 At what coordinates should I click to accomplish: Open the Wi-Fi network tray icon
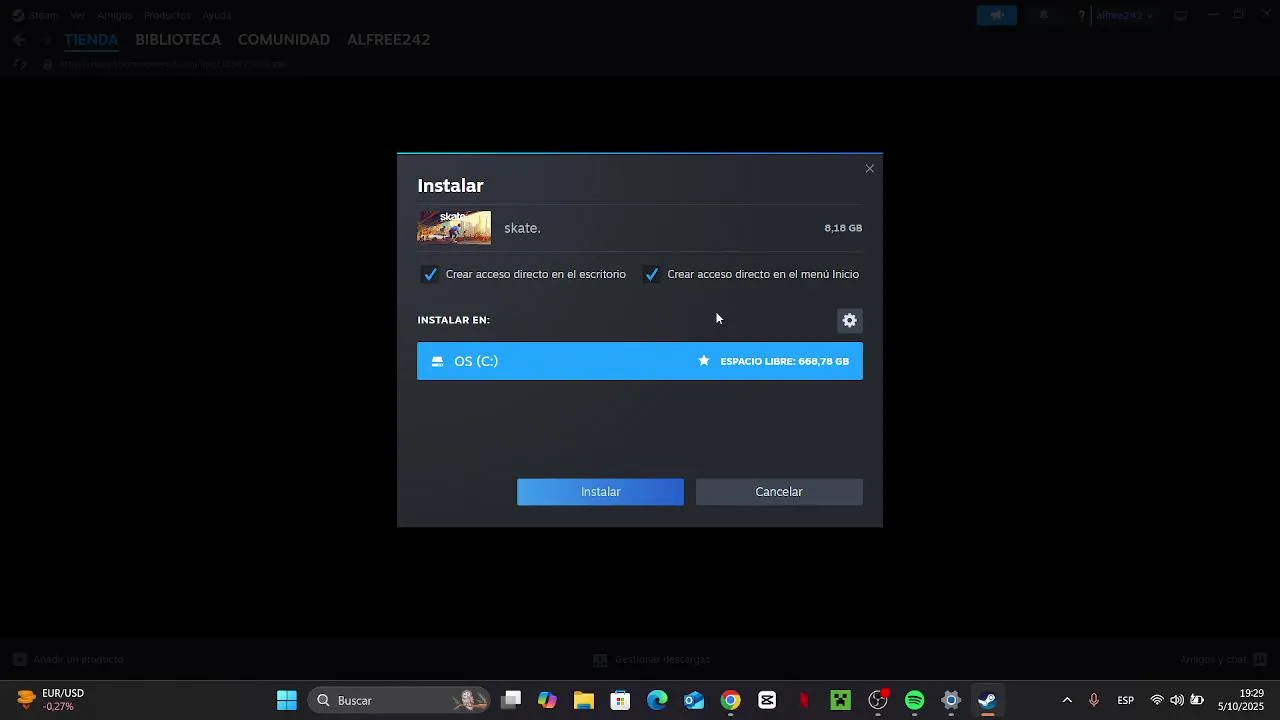tap(1157, 700)
